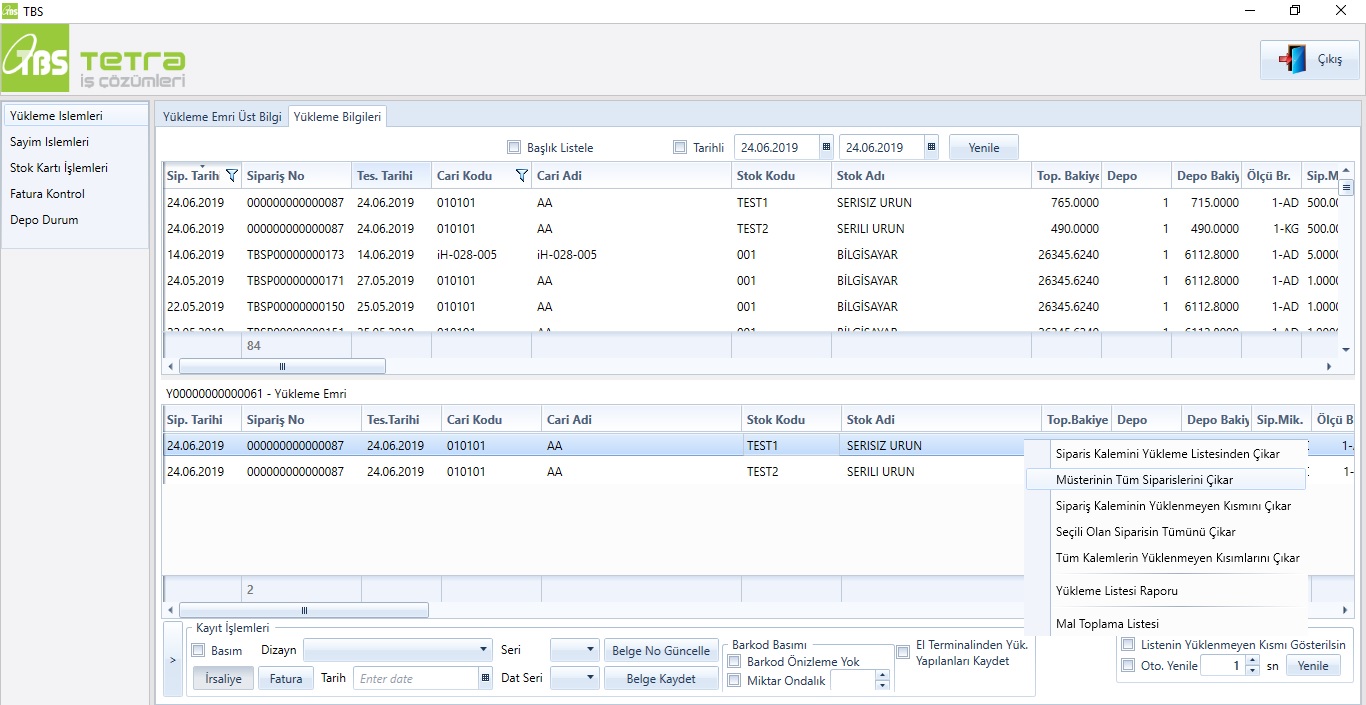Click the Sip. Tarih column filter icon

click(x=232, y=176)
